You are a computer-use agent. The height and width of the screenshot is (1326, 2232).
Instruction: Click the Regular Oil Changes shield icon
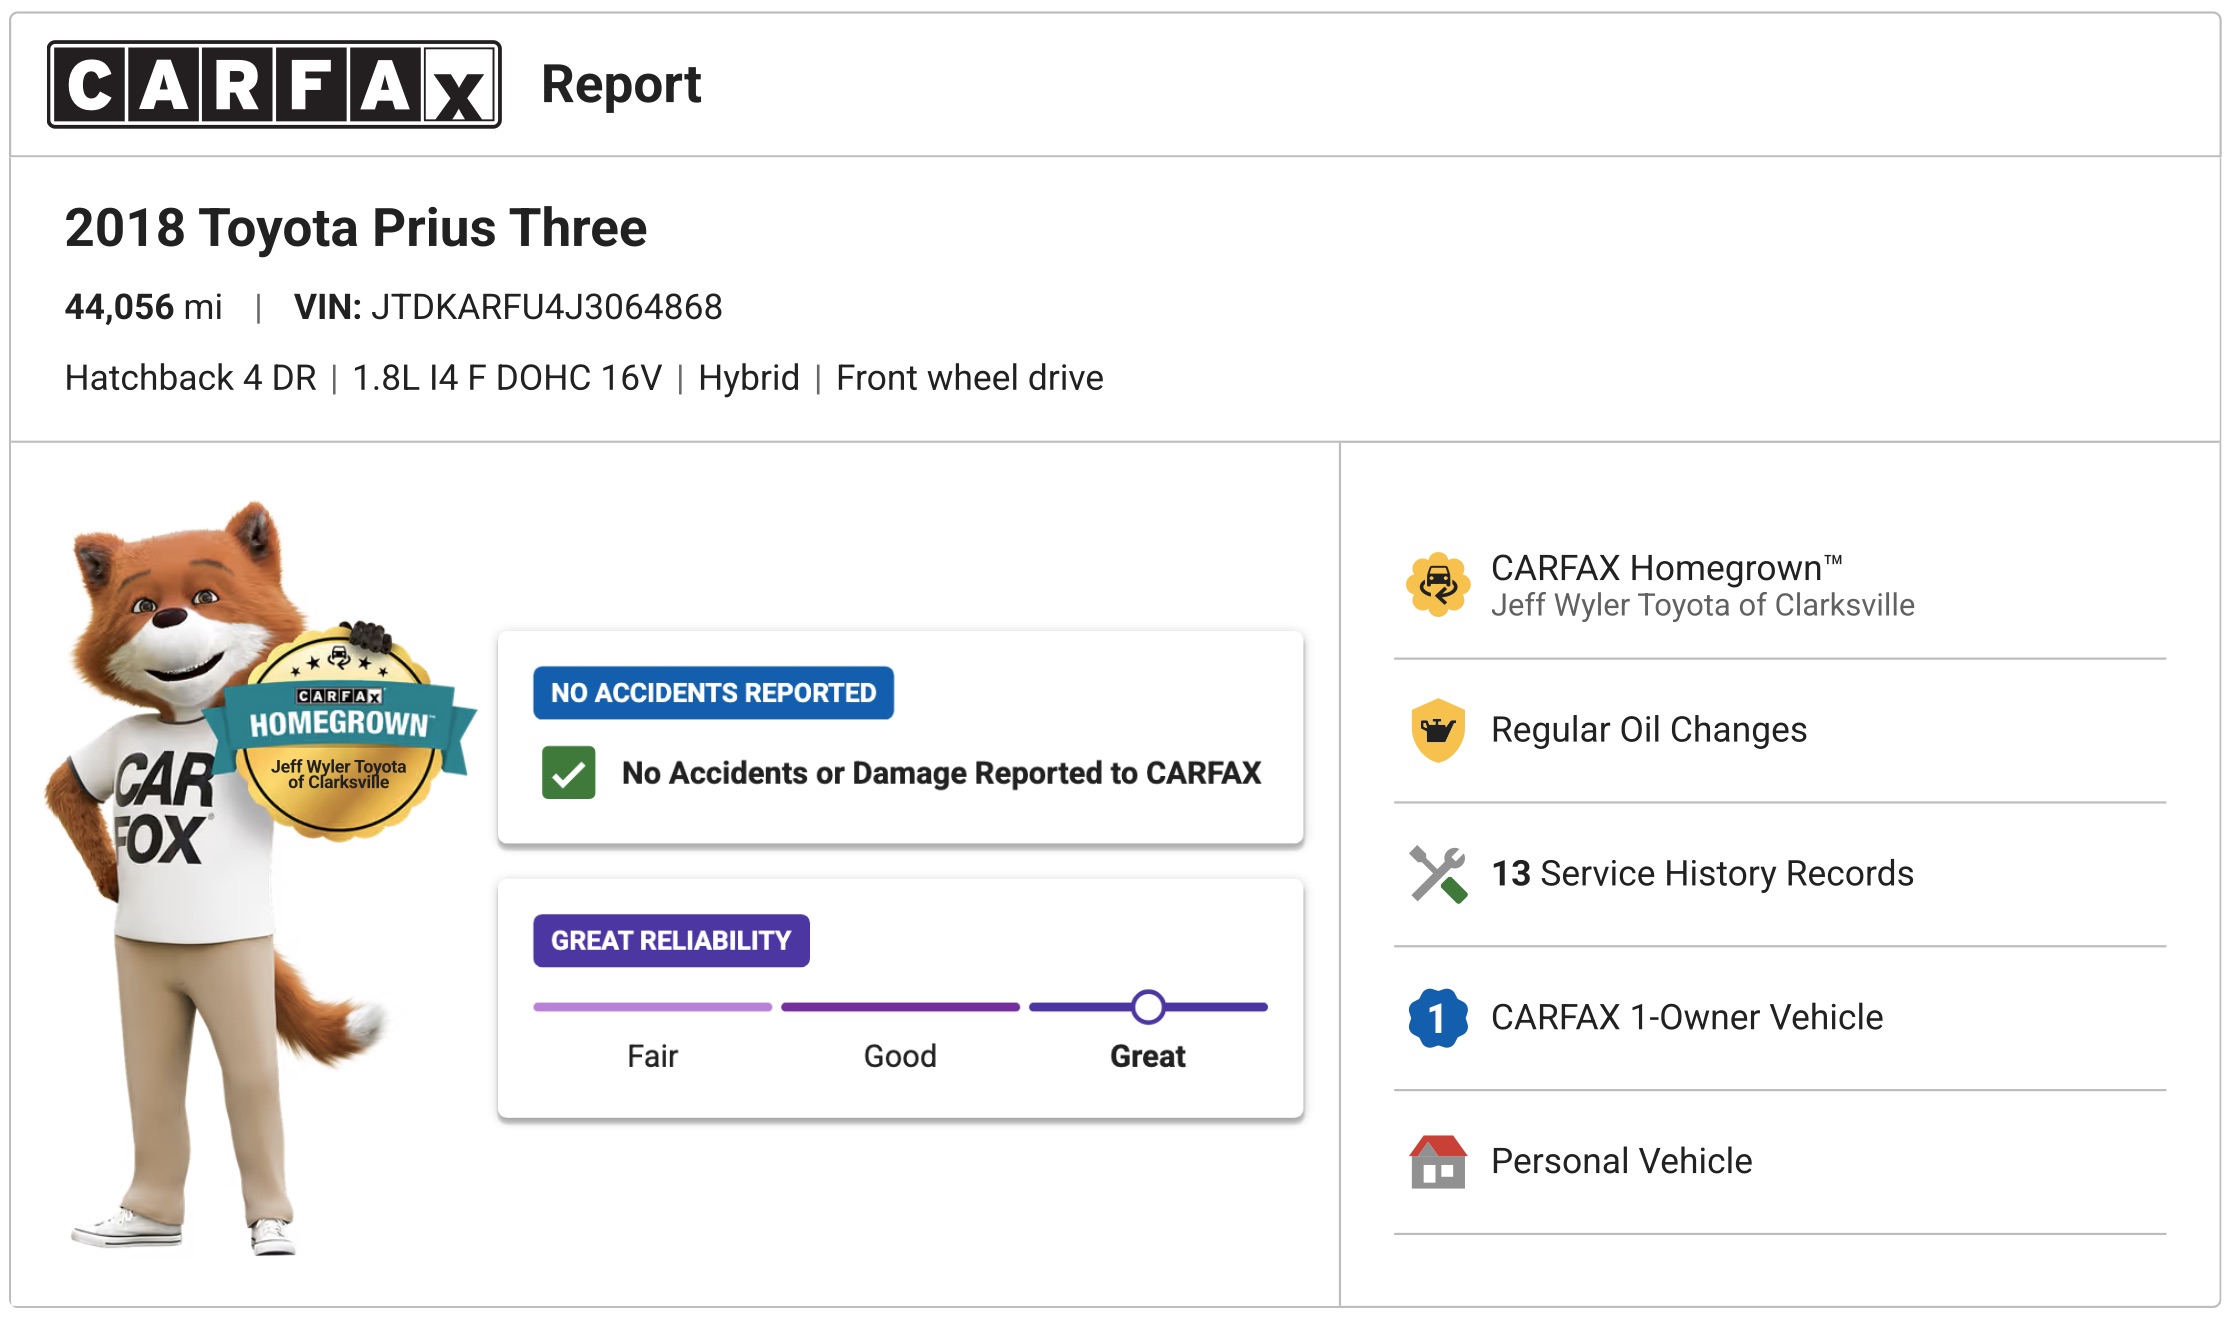tap(1438, 730)
